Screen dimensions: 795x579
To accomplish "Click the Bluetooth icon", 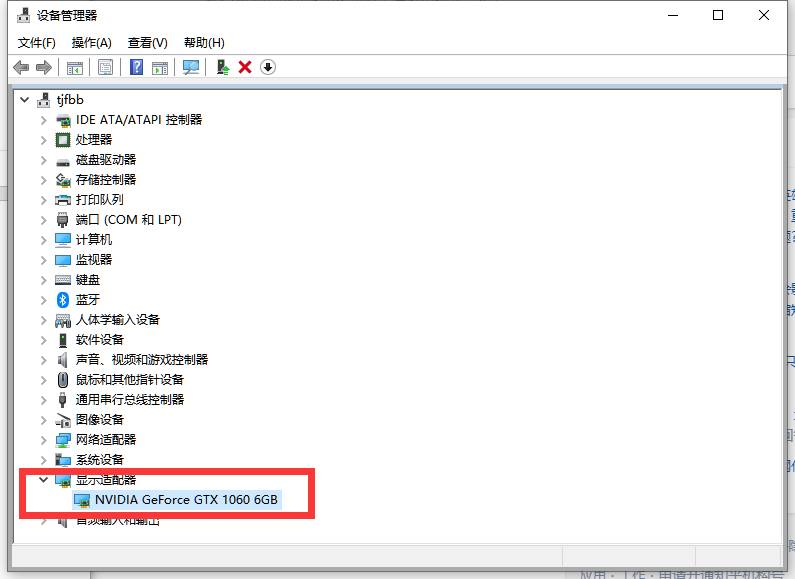I will click(x=62, y=300).
